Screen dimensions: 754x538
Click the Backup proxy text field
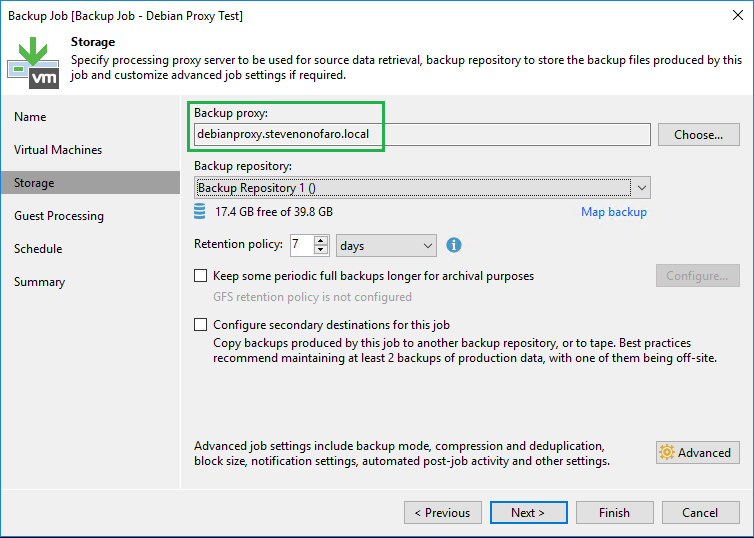422,135
